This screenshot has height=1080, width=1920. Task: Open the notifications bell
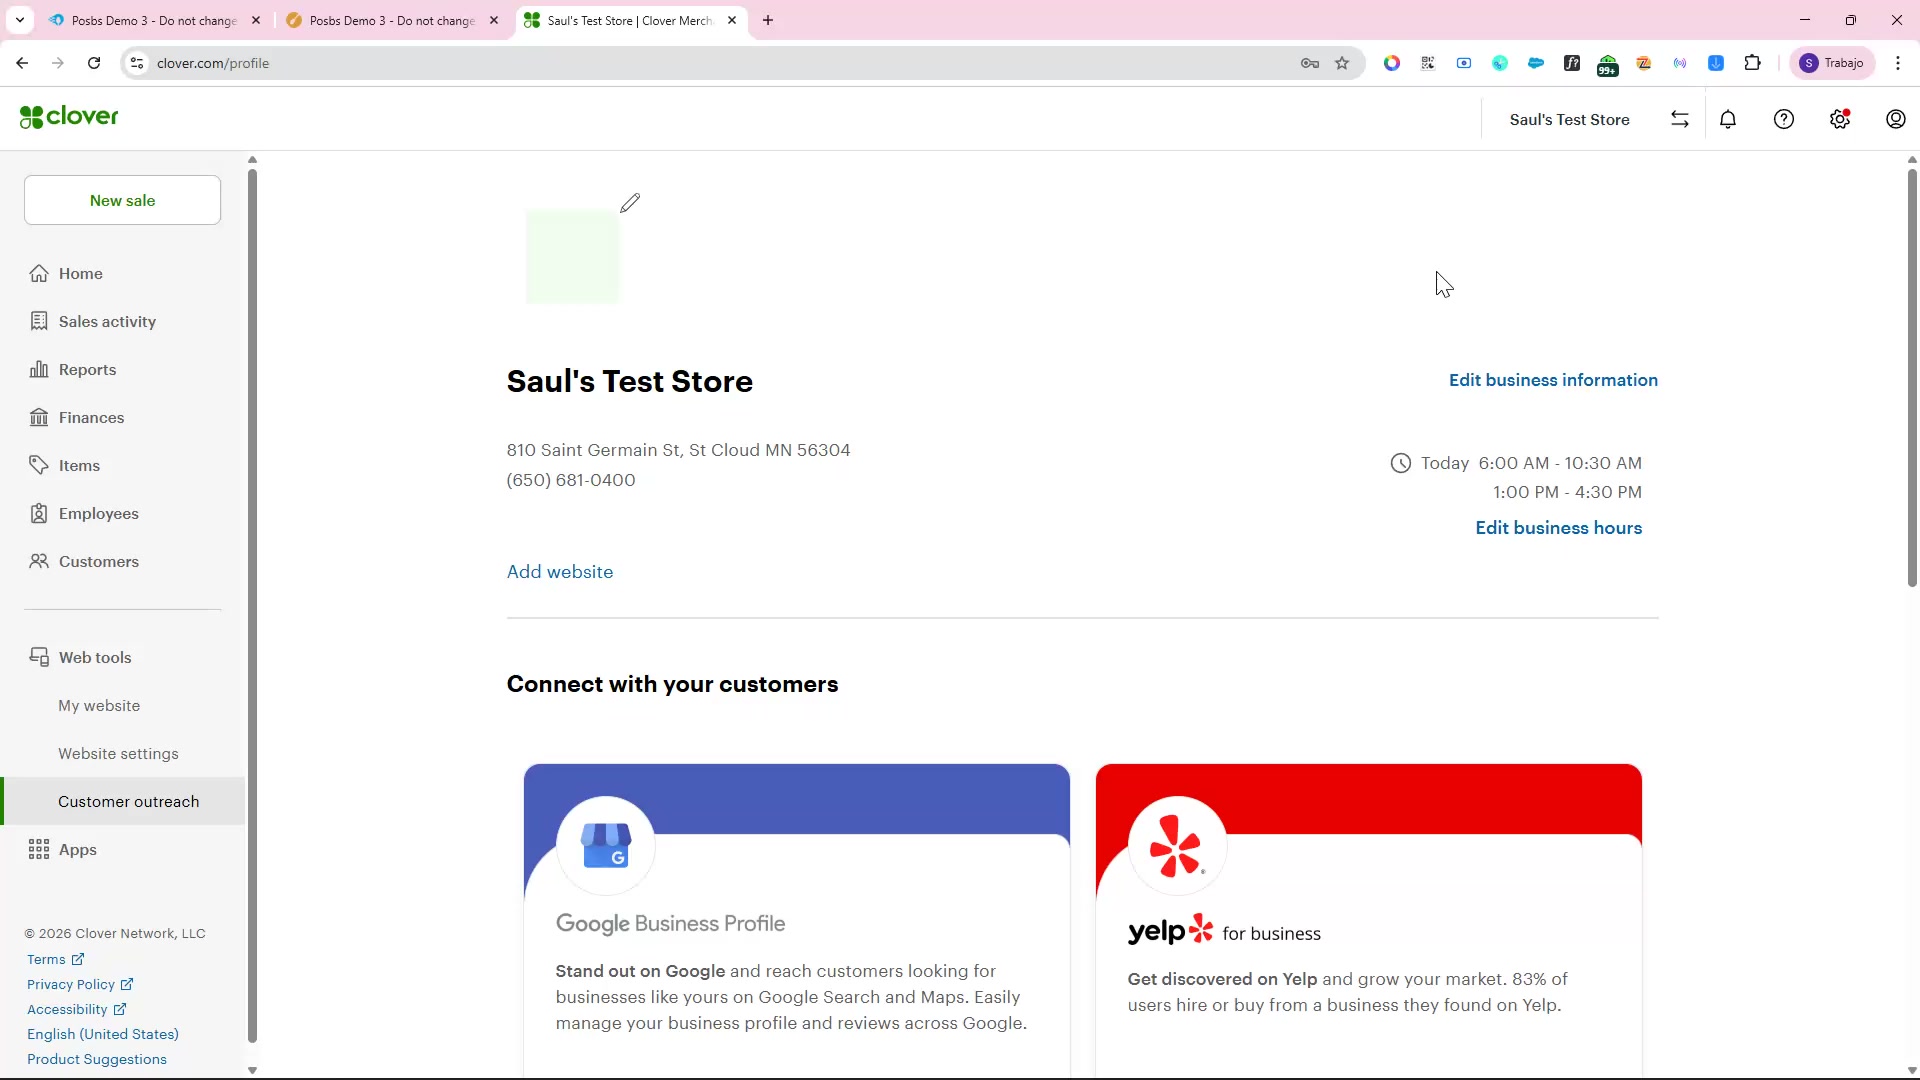coord(1728,120)
